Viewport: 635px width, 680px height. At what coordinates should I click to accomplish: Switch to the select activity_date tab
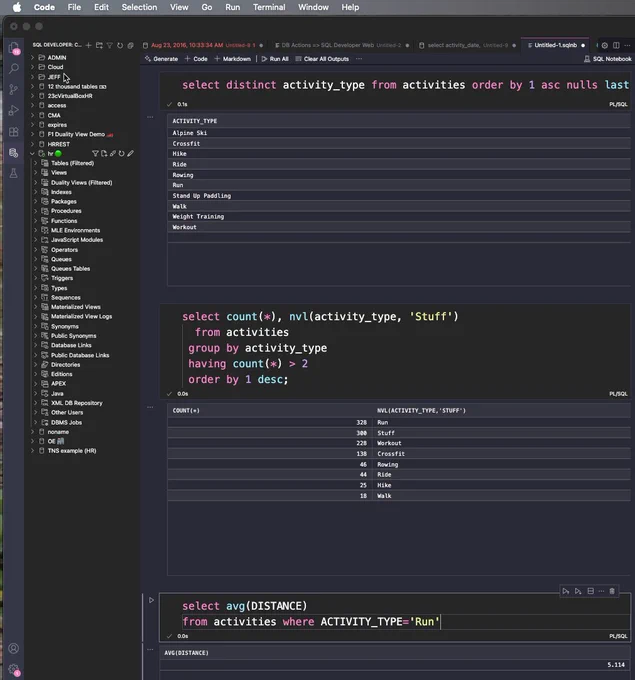468,45
